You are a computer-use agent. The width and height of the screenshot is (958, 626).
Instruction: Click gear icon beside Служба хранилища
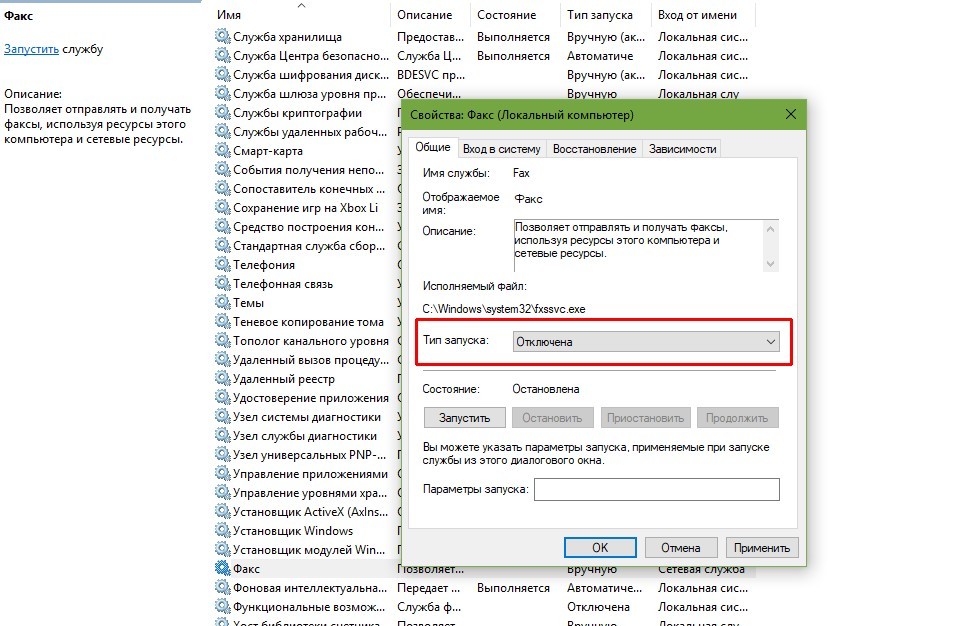(x=222, y=37)
